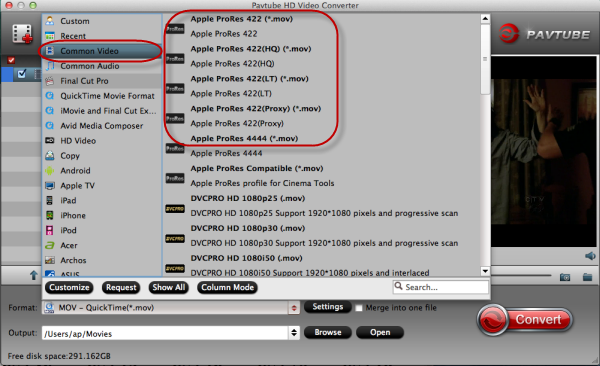Select DVCPRO HD 1080i50 (.mov) format
This screenshot has height=366, width=600.
pos(246,258)
